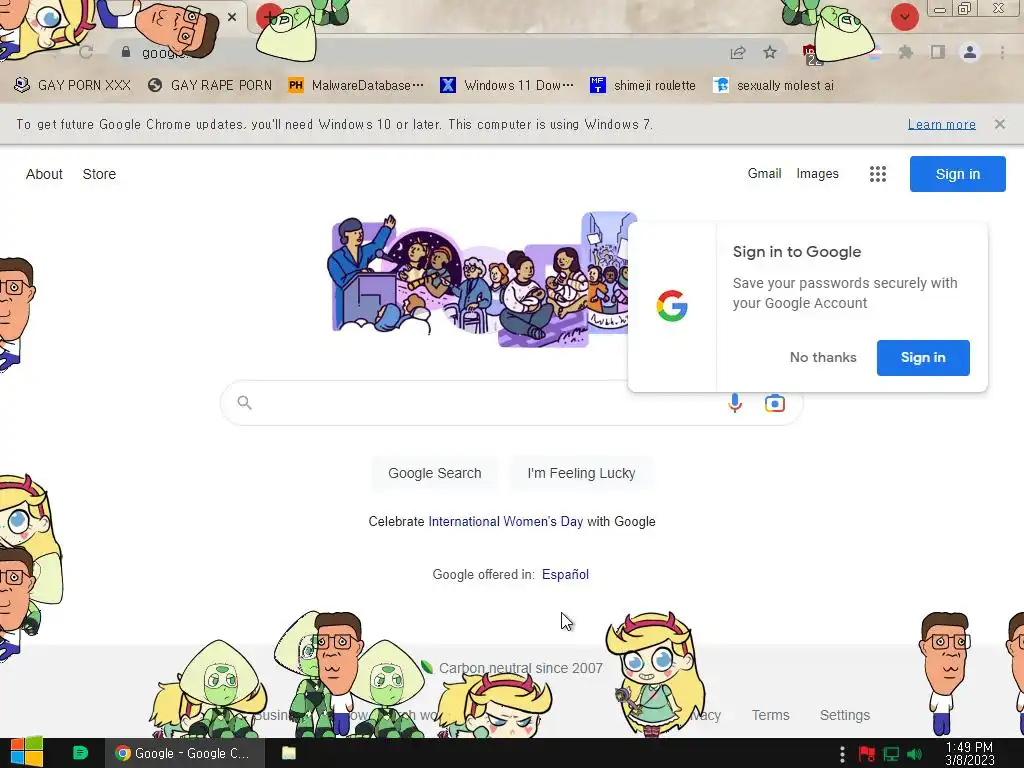Open the MalwareDatabase bookmark
This screenshot has height=768, width=1024.
pos(356,86)
